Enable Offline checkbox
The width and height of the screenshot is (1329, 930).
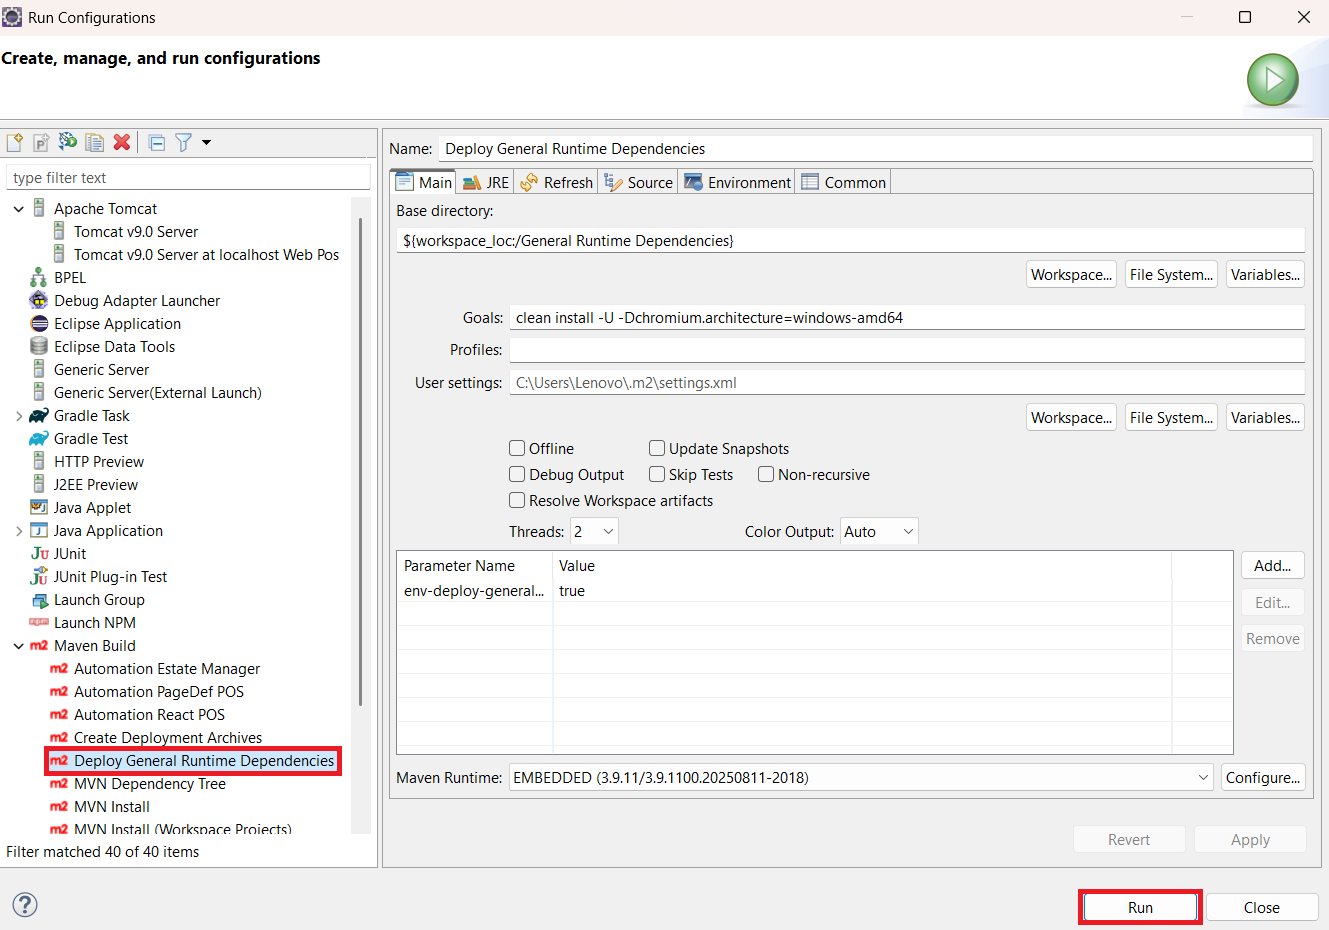click(x=517, y=448)
